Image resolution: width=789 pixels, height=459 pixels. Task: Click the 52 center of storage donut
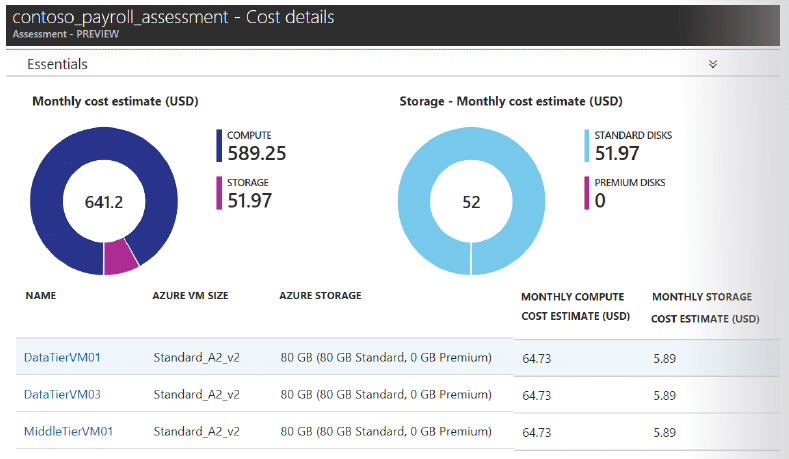point(471,202)
